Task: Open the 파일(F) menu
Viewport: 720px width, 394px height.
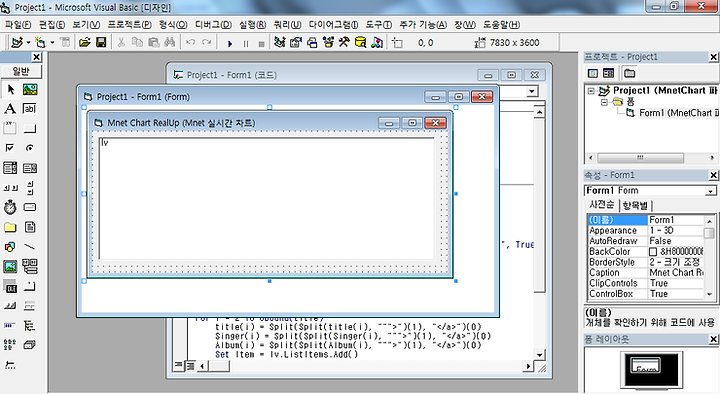Action: [x=18, y=25]
